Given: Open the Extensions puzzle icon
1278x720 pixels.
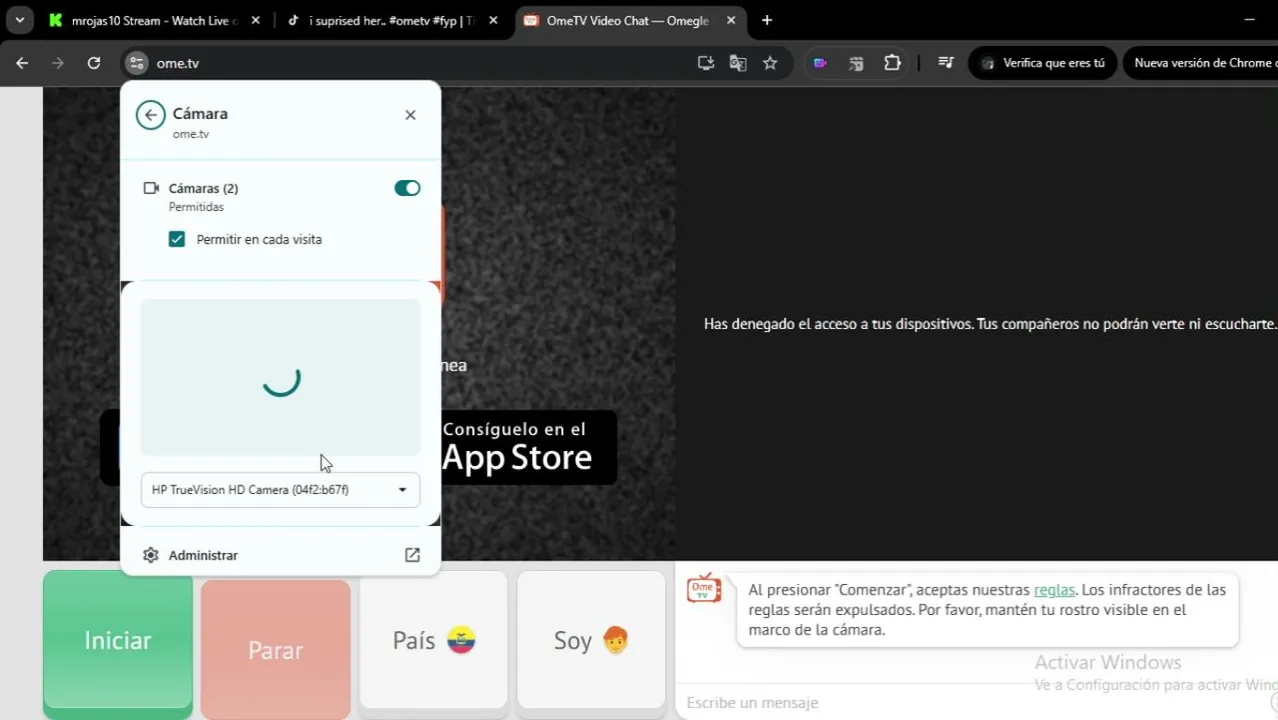Looking at the screenshot, I should 892,63.
